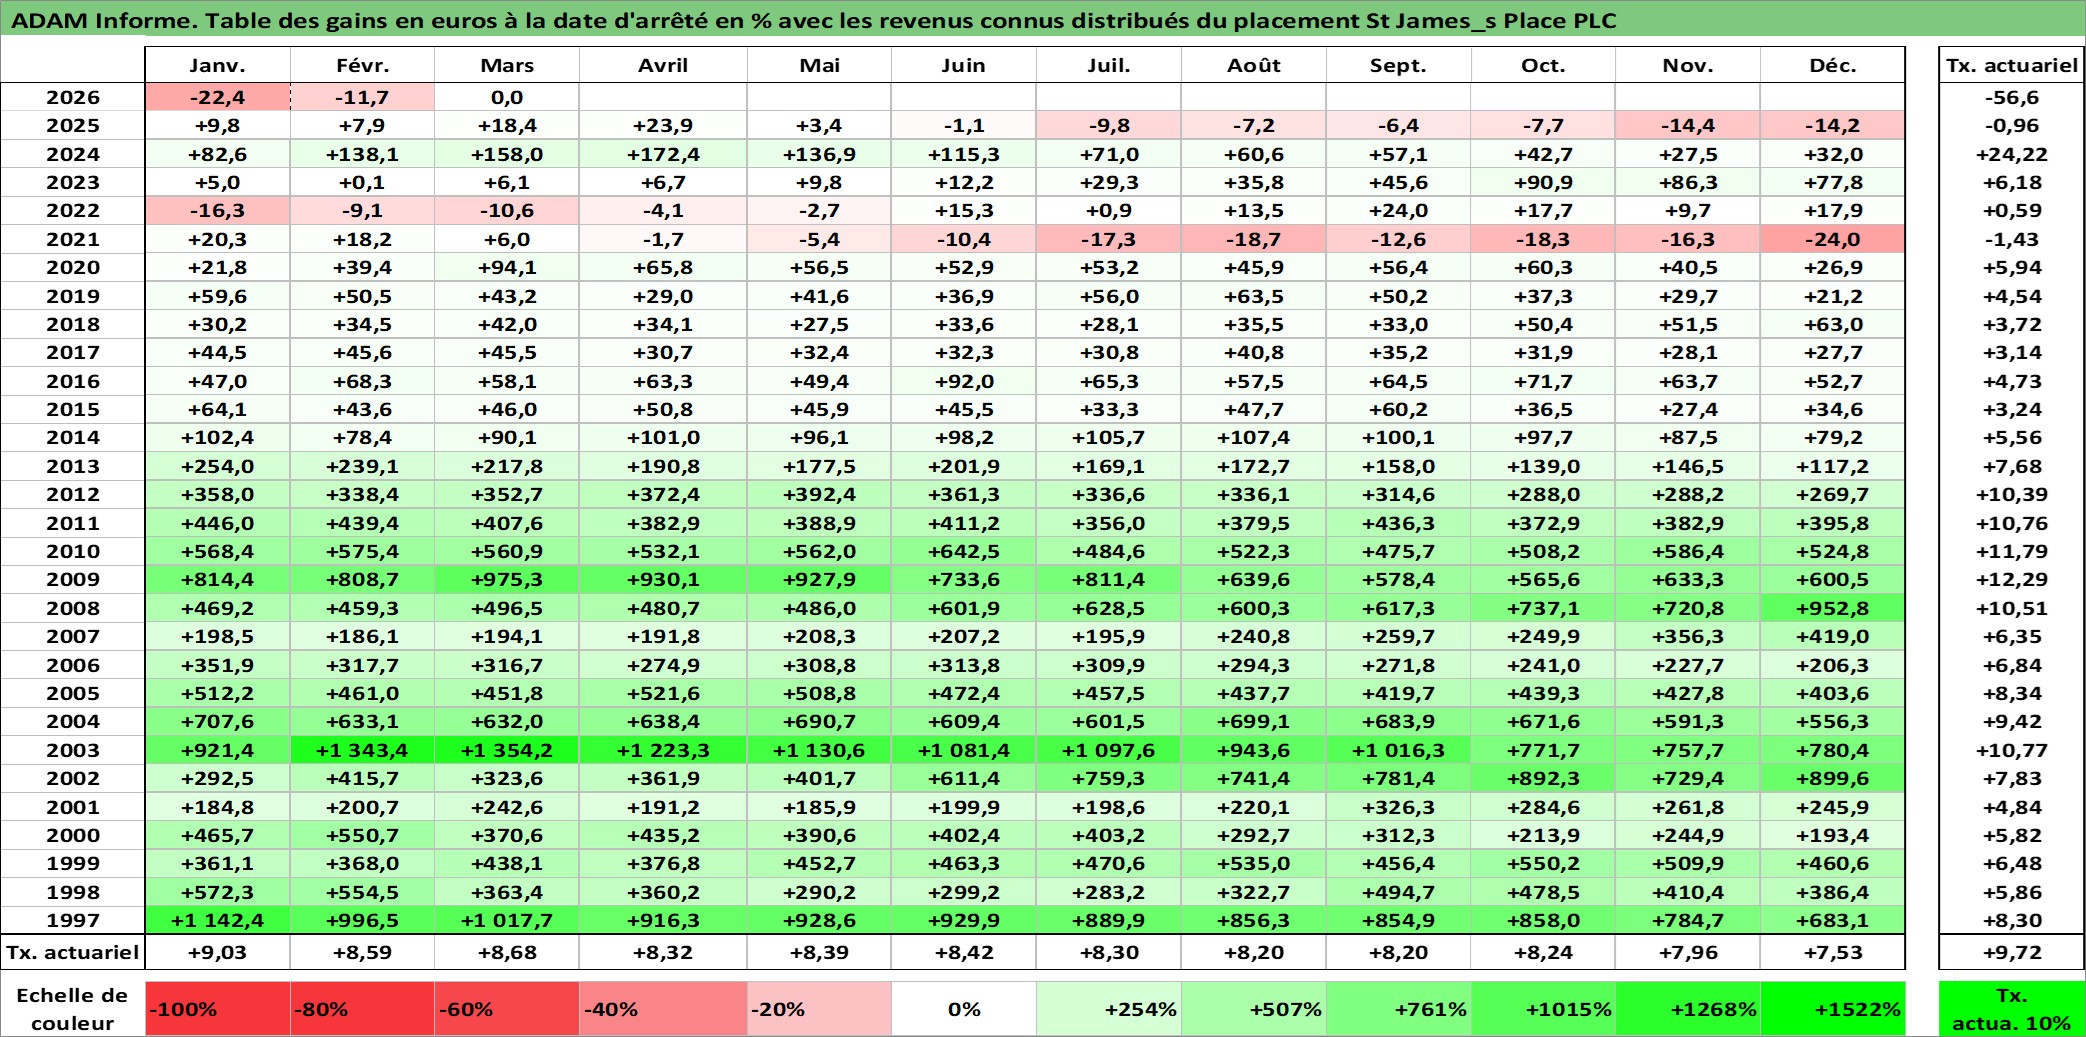The width and height of the screenshot is (2086, 1037).
Task: Click the +899,6 cell in 2002
Action: click(1833, 778)
